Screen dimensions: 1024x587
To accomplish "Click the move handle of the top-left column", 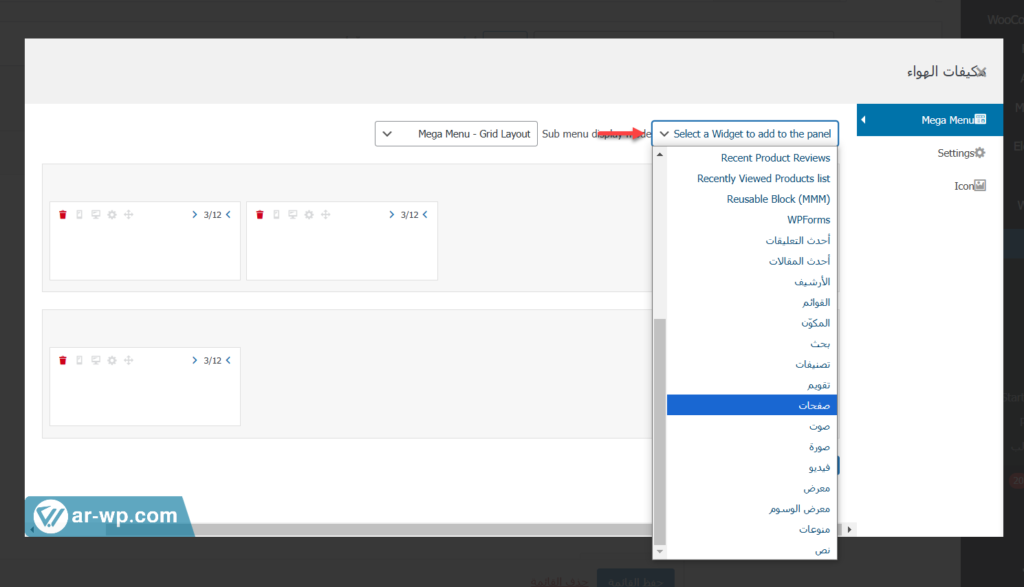I will 128,215.
